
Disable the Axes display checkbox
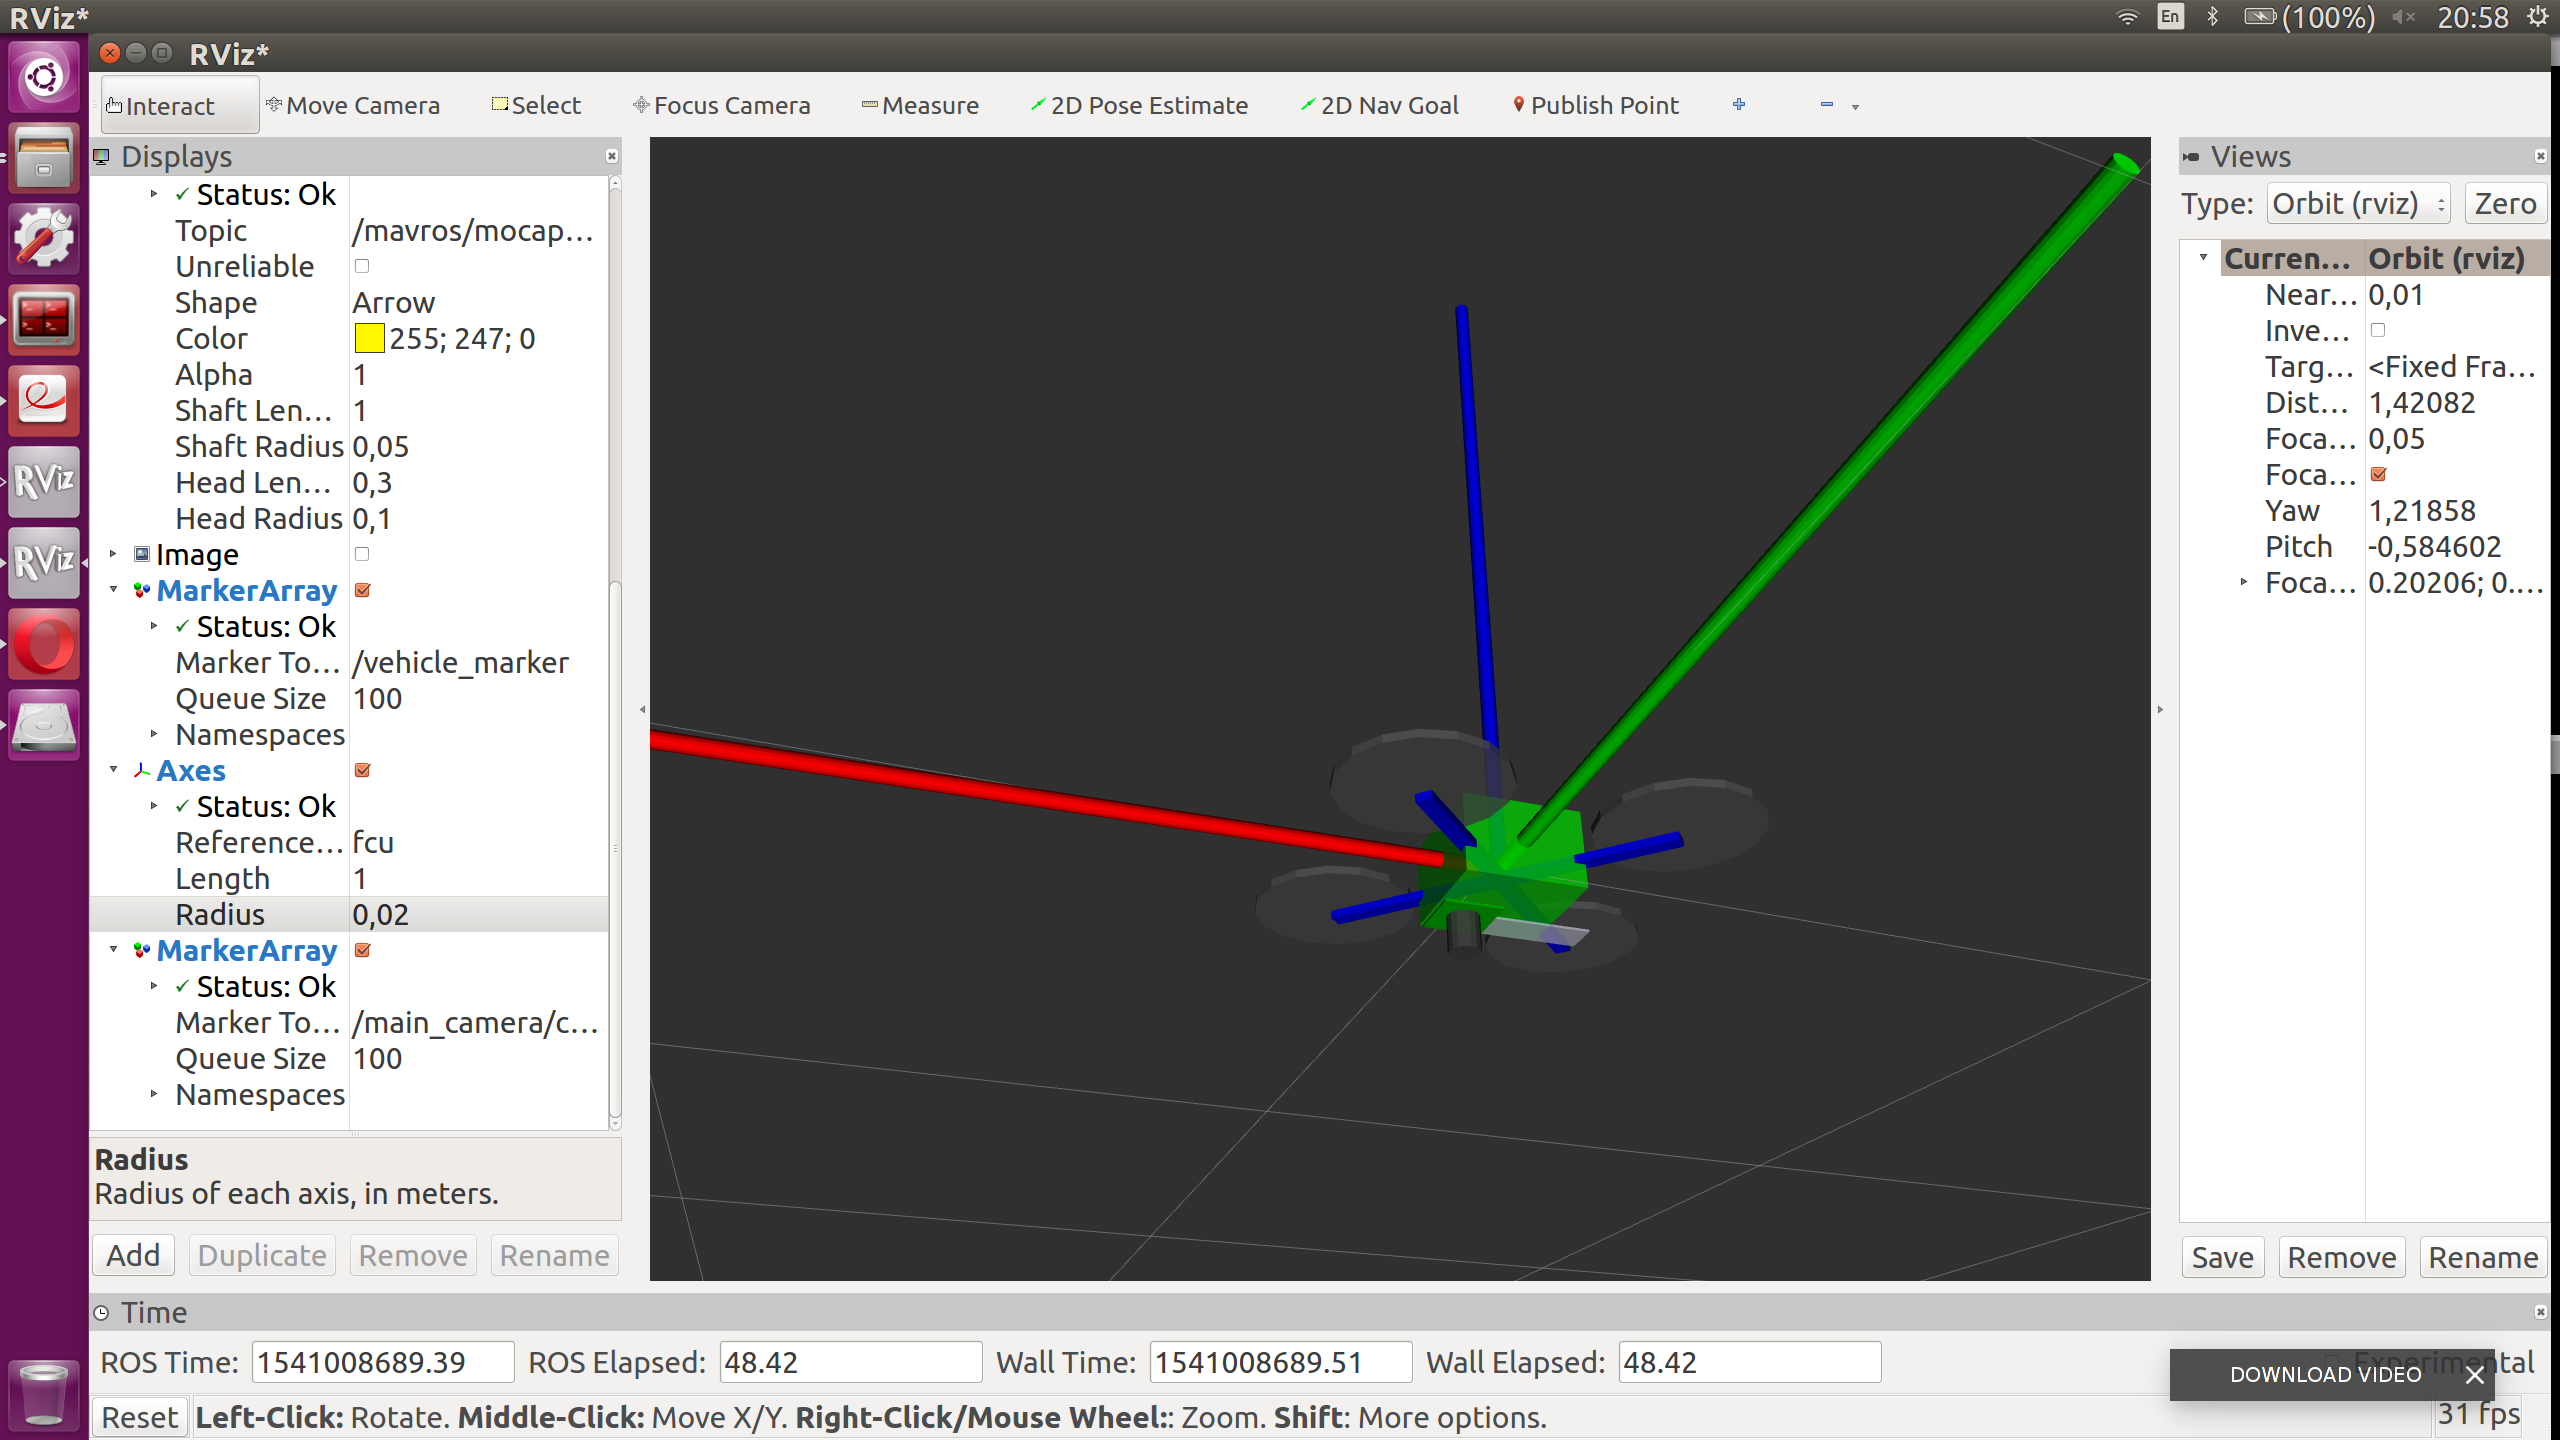[x=363, y=770]
